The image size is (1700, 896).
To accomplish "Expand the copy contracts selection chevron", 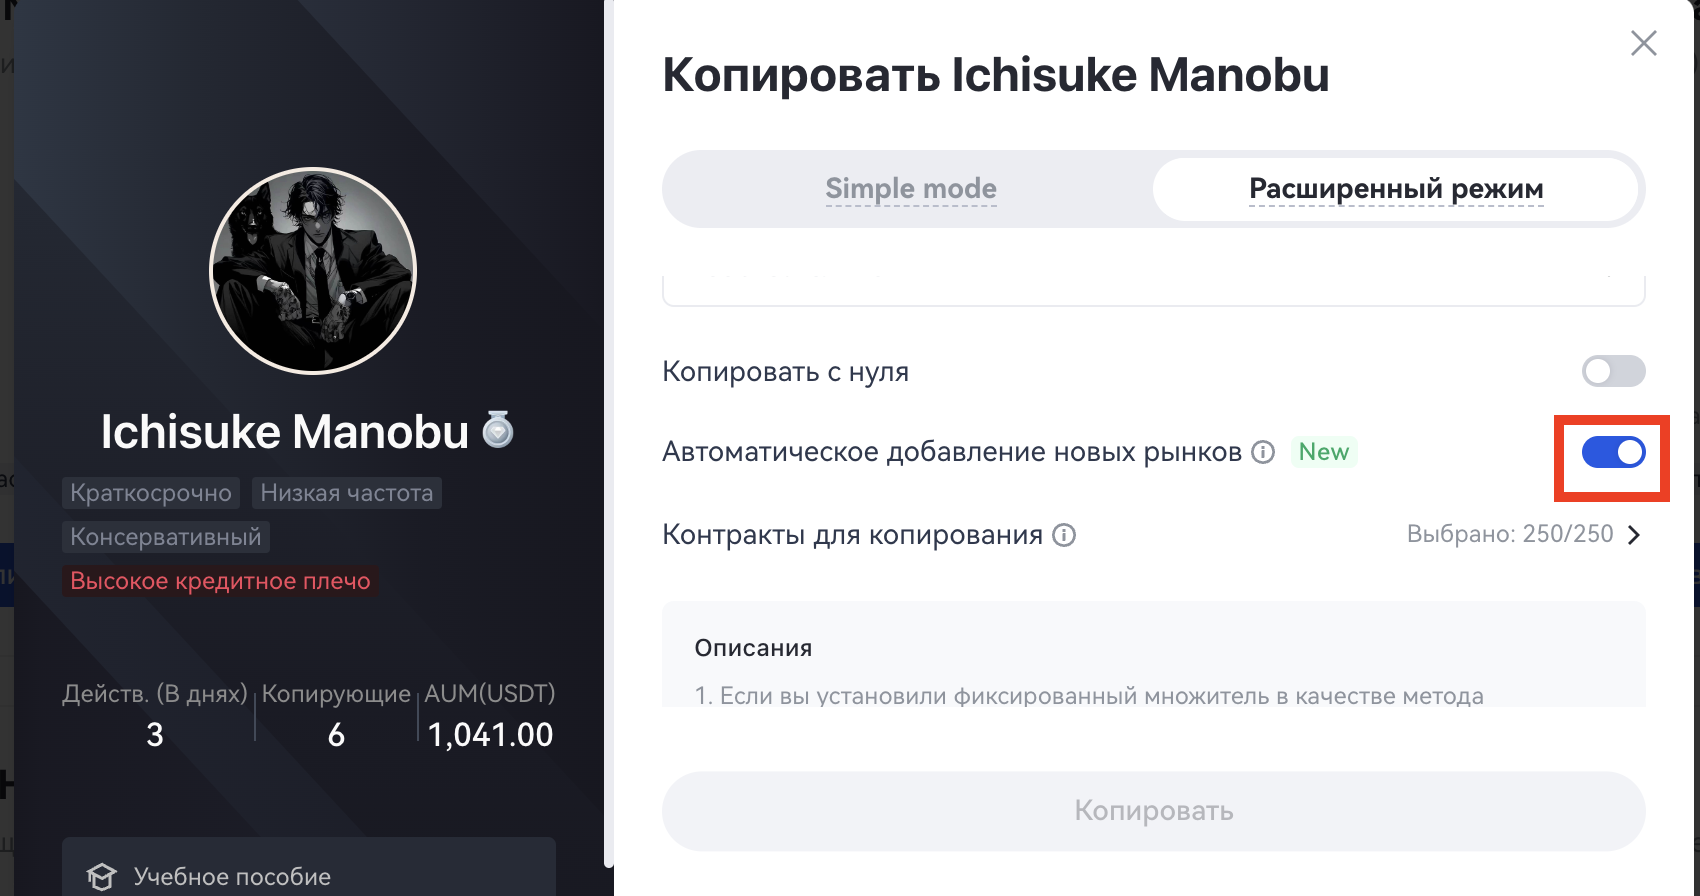I will 1634,535.
